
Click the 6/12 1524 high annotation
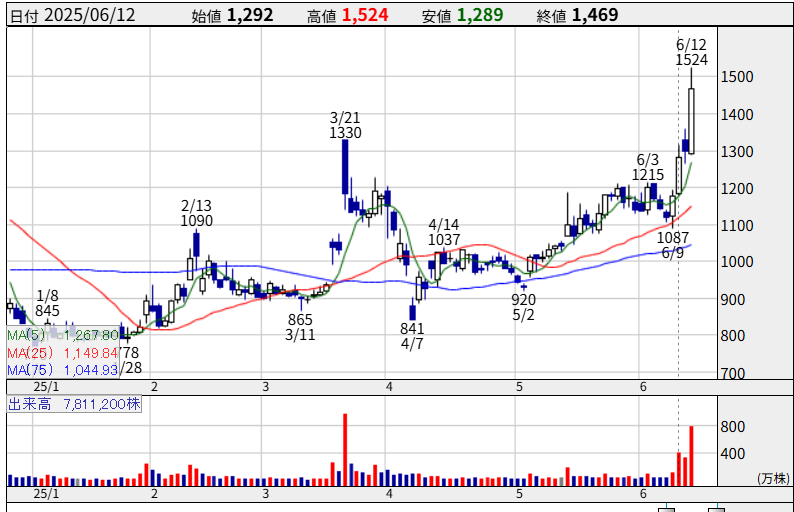point(692,52)
